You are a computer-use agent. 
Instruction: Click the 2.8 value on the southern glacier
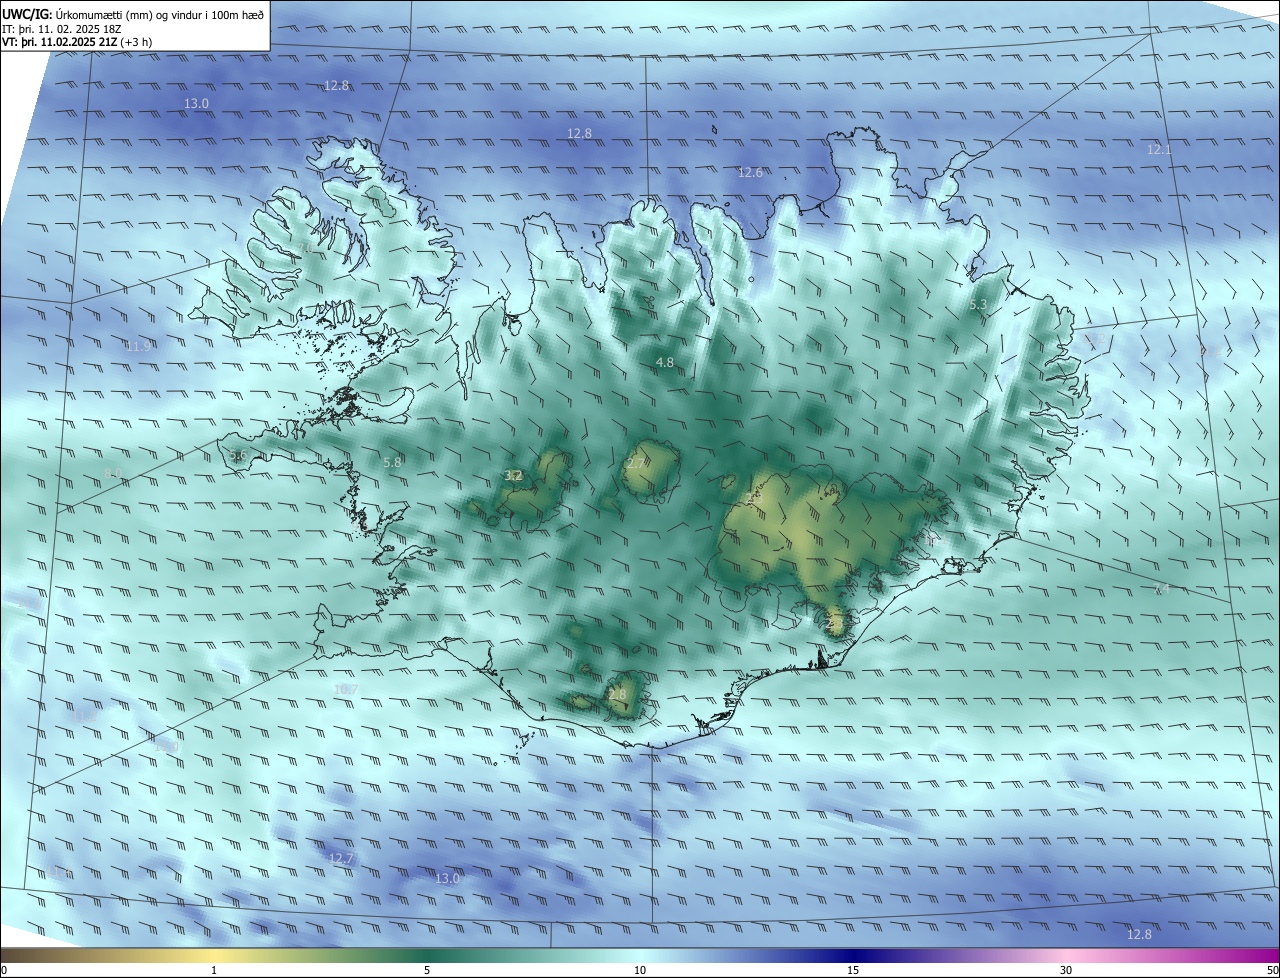617,694
